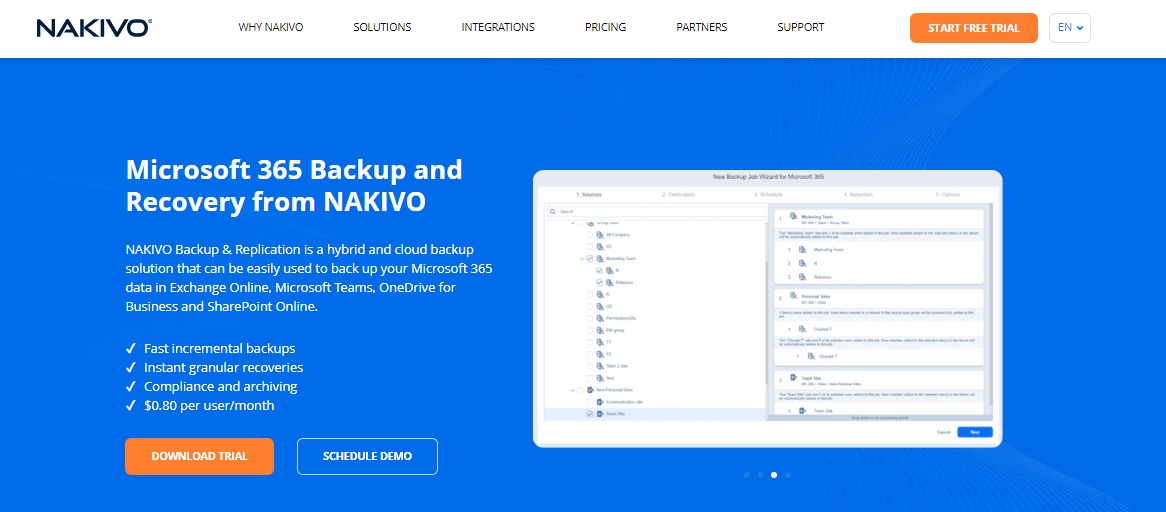
Task: Open the WHY NAKIVO menu
Action: [271, 27]
